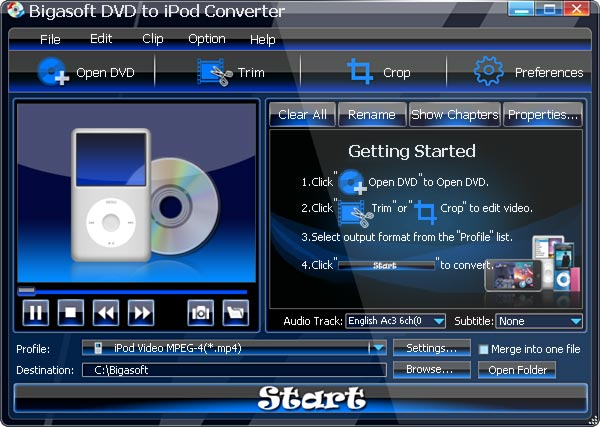Click the iPod and disc preview image
Image resolution: width=600 pixels, height=427 pixels.
coord(137,192)
